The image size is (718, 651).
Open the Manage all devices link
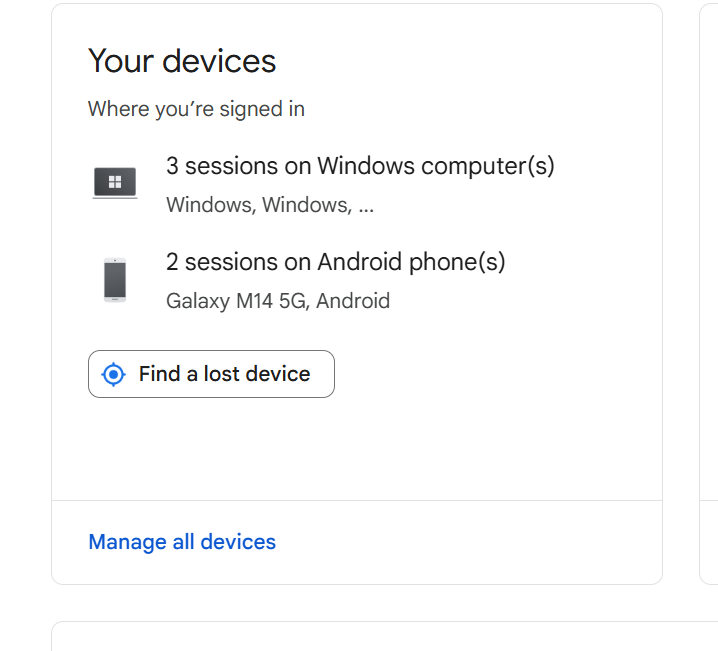182,542
